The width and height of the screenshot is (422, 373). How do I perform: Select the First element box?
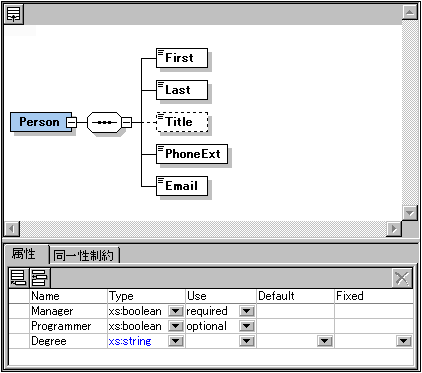tap(182, 58)
